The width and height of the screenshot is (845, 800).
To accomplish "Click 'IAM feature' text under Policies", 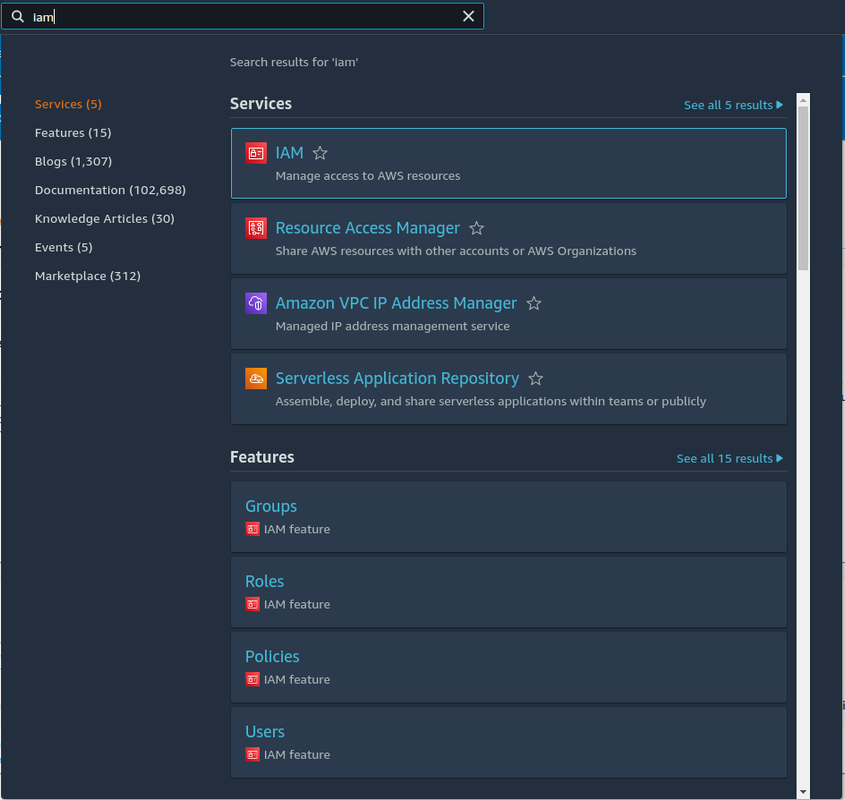I will click(x=297, y=680).
